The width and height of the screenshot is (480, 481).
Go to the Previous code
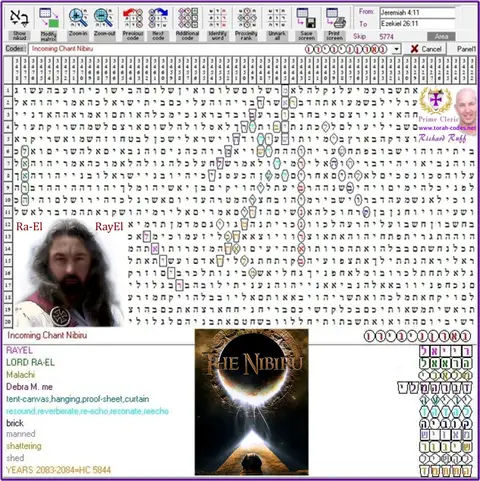[133, 24]
